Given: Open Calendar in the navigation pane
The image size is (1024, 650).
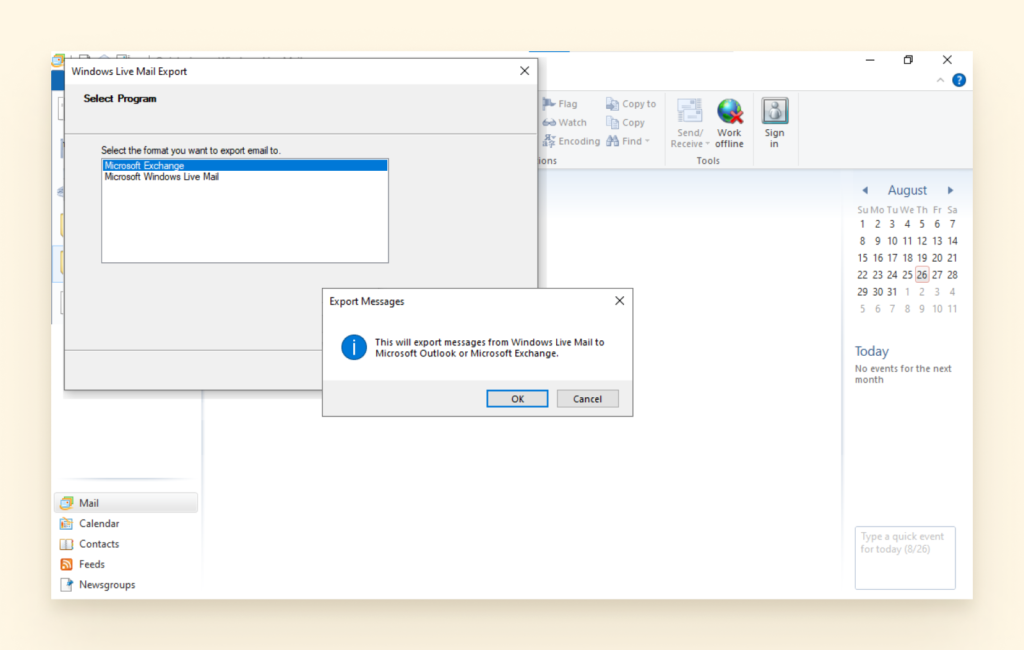Looking at the screenshot, I should coord(125,523).
